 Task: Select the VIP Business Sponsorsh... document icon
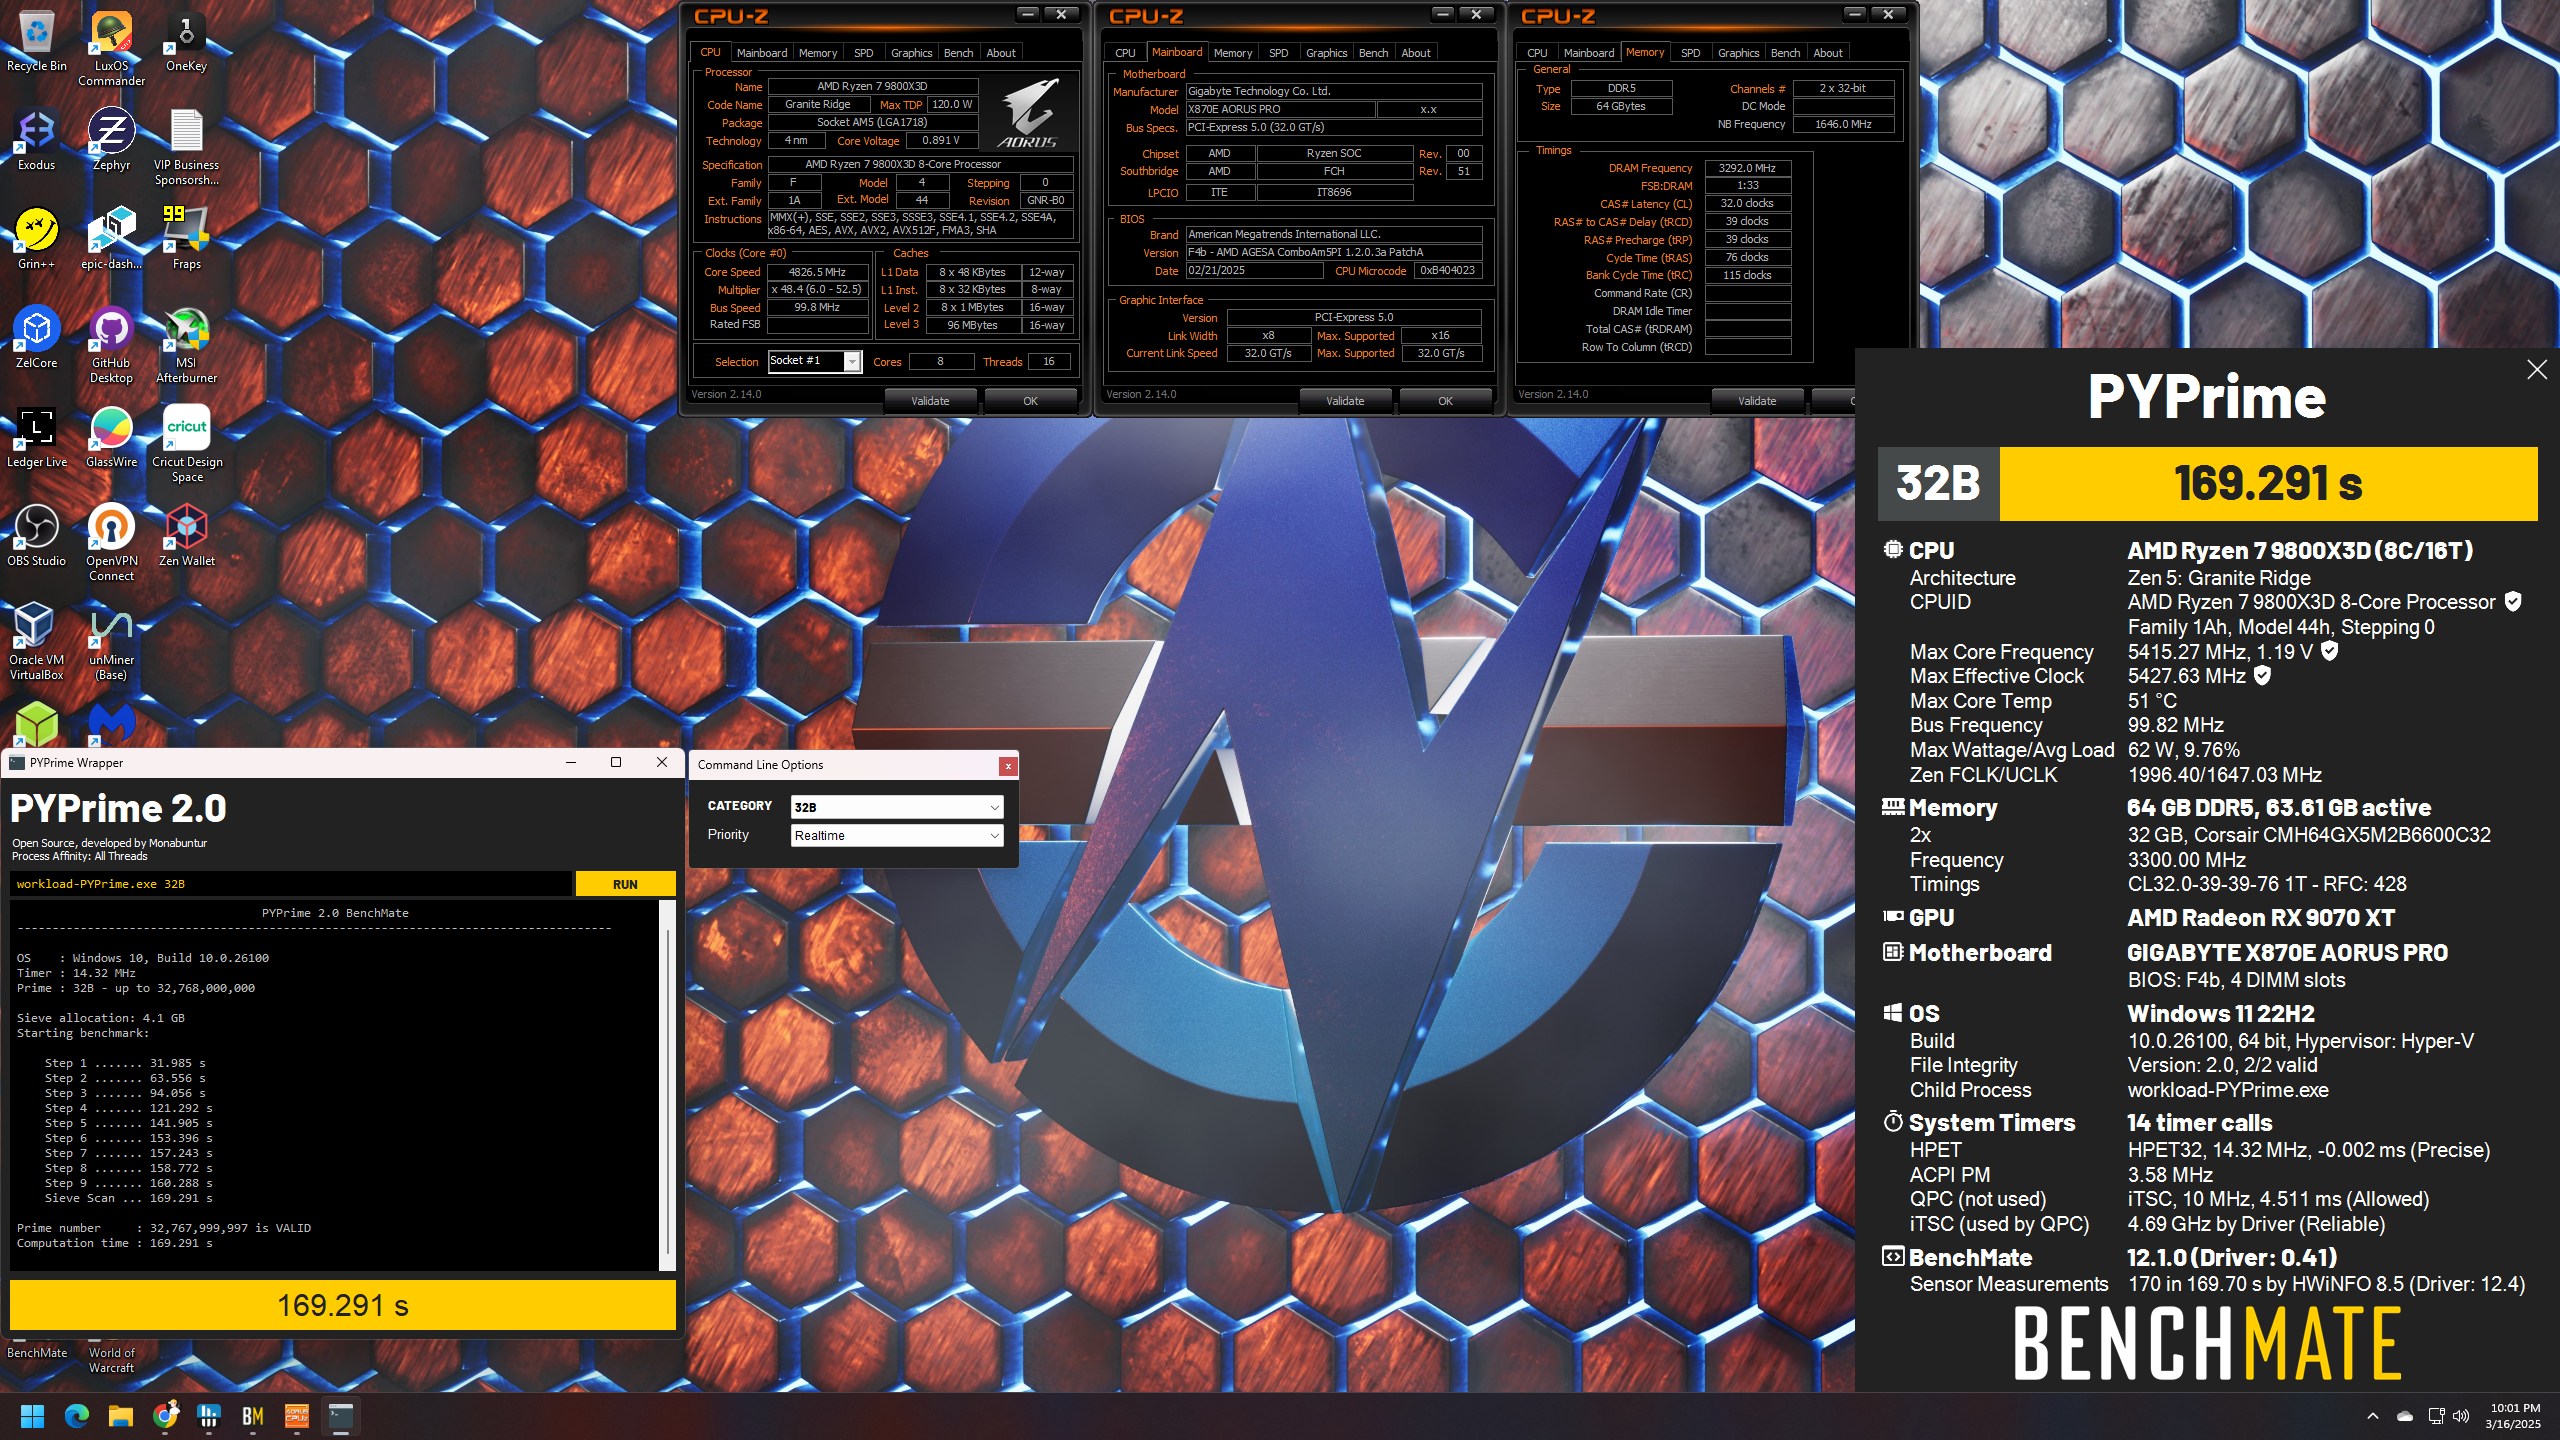(x=186, y=147)
